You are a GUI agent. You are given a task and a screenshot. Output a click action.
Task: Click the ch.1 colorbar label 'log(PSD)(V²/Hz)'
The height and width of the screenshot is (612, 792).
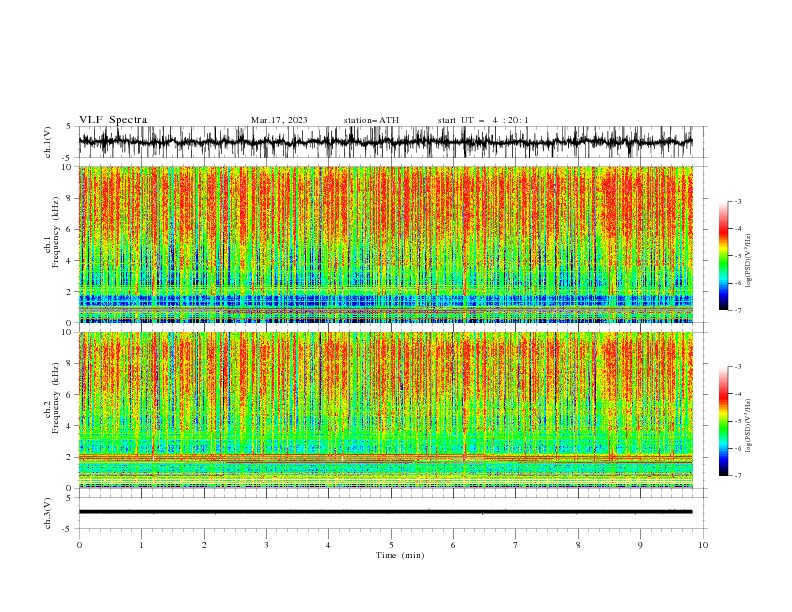(749, 261)
